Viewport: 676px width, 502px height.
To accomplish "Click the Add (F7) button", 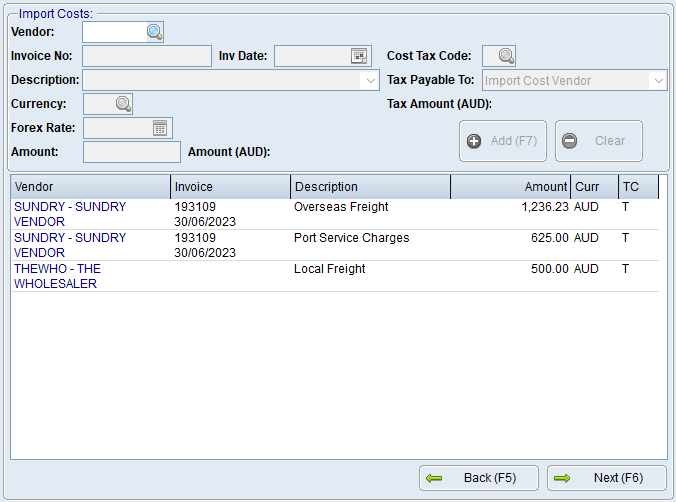I will pos(503,141).
